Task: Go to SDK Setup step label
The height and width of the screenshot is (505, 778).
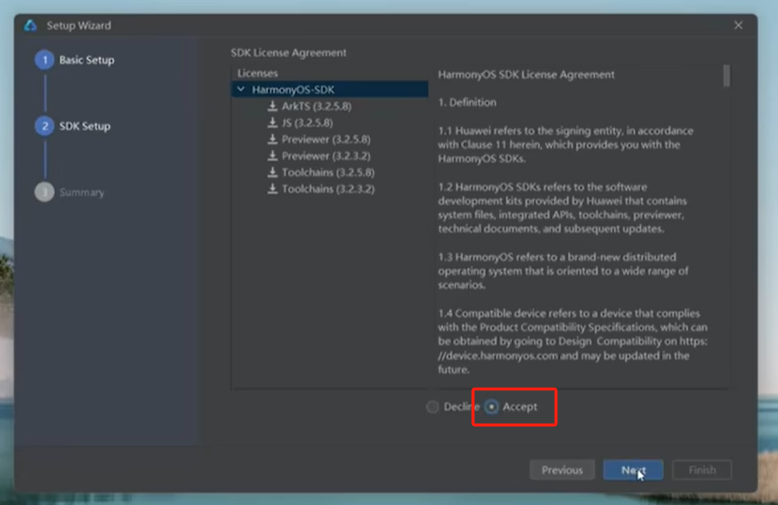Action: coord(85,126)
